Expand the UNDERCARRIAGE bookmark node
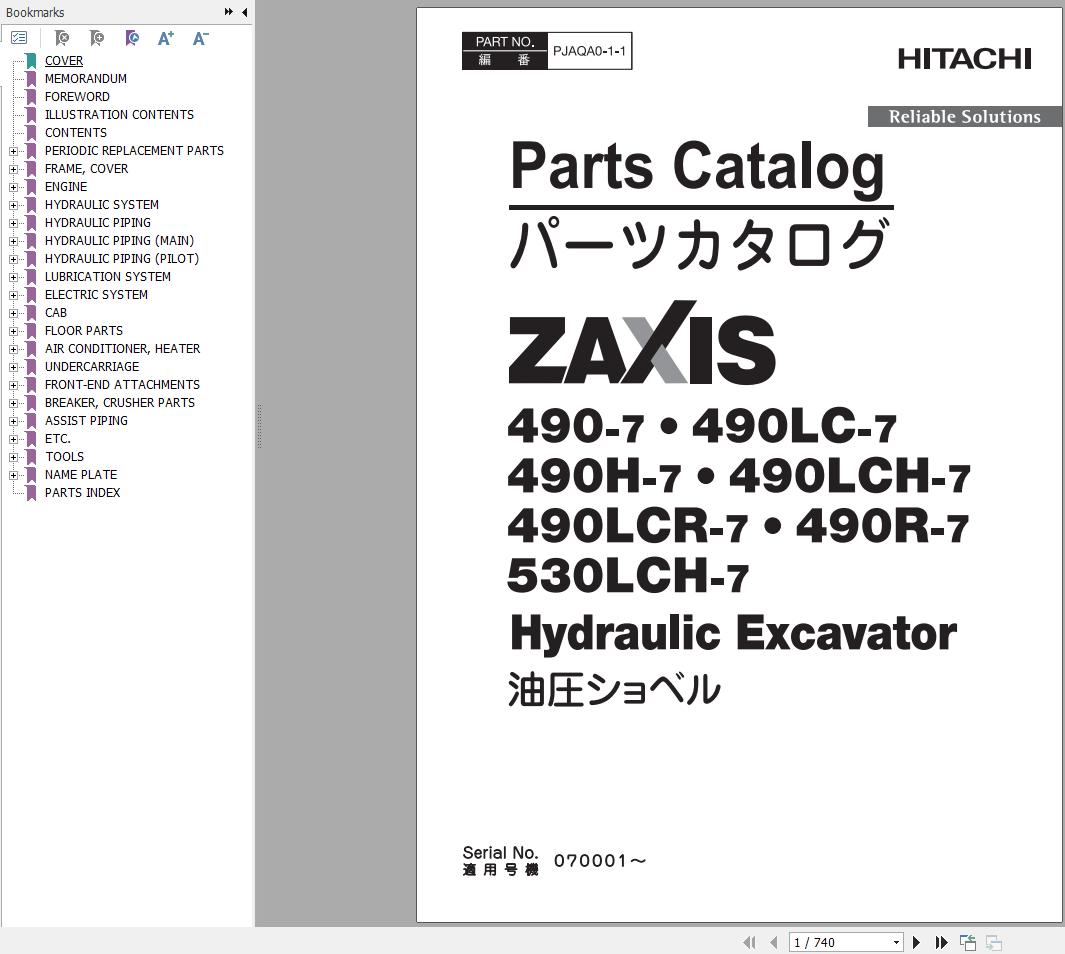This screenshot has width=1065, height=954. pos(13,367)
